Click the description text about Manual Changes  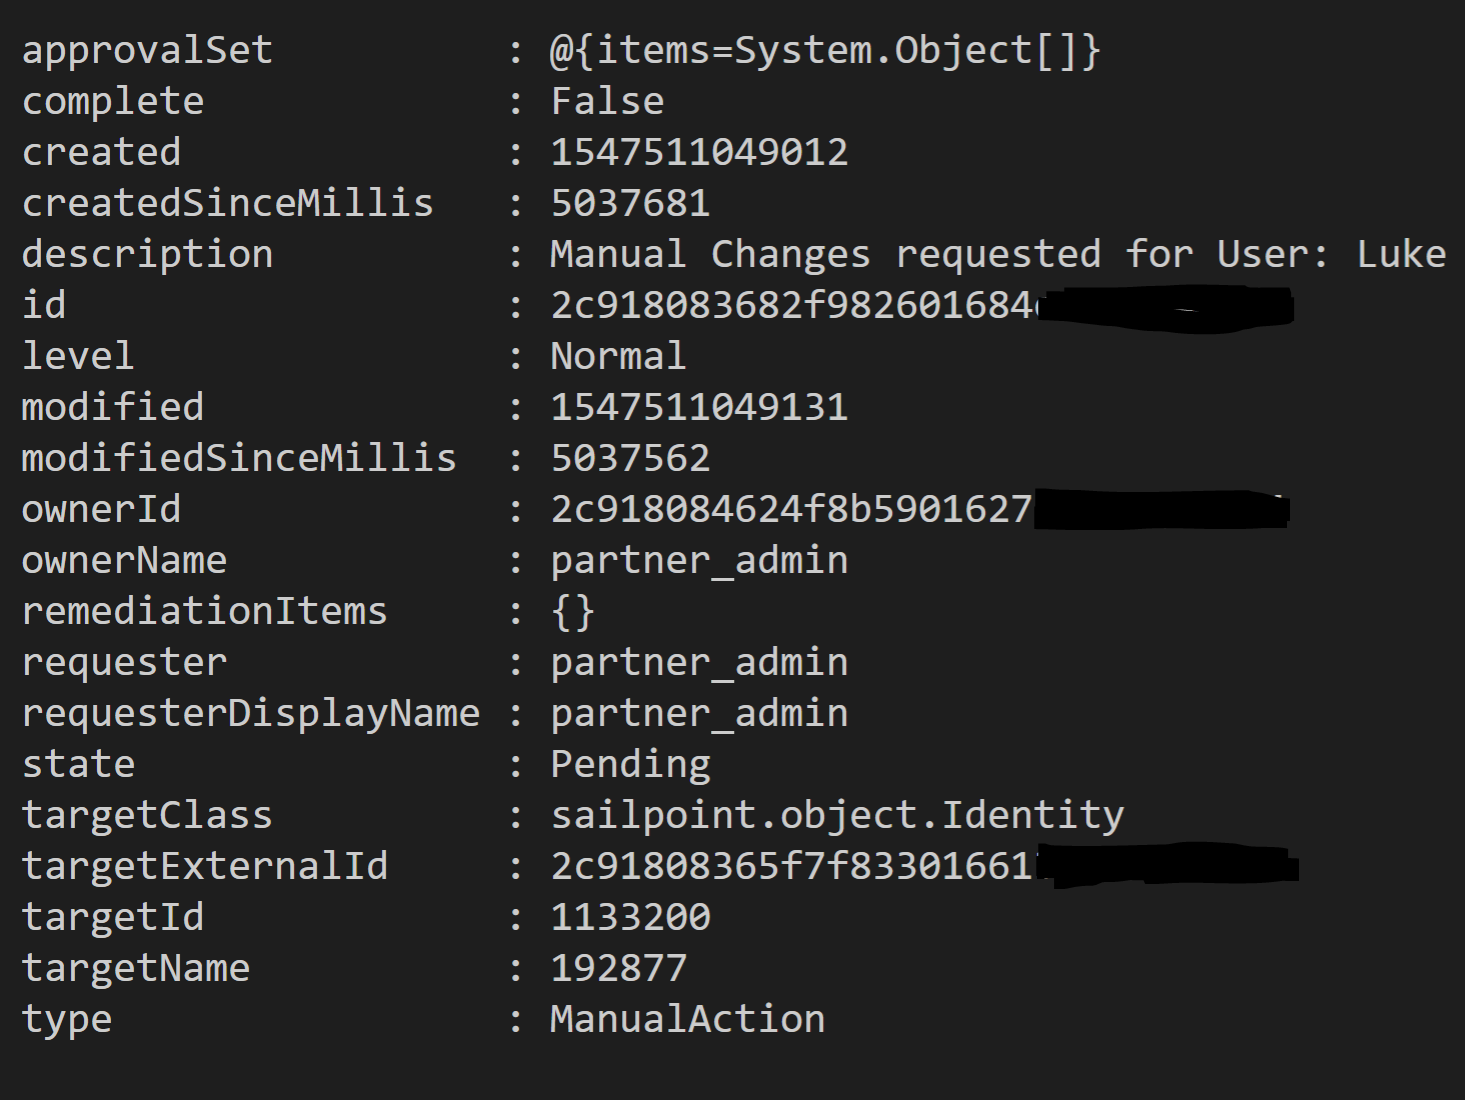pos(997,254)
